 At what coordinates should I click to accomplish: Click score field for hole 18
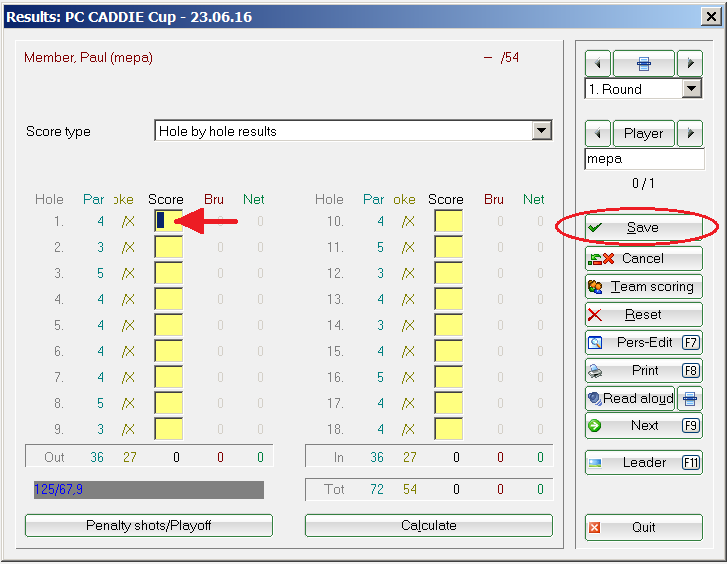(x=449, y=429)
